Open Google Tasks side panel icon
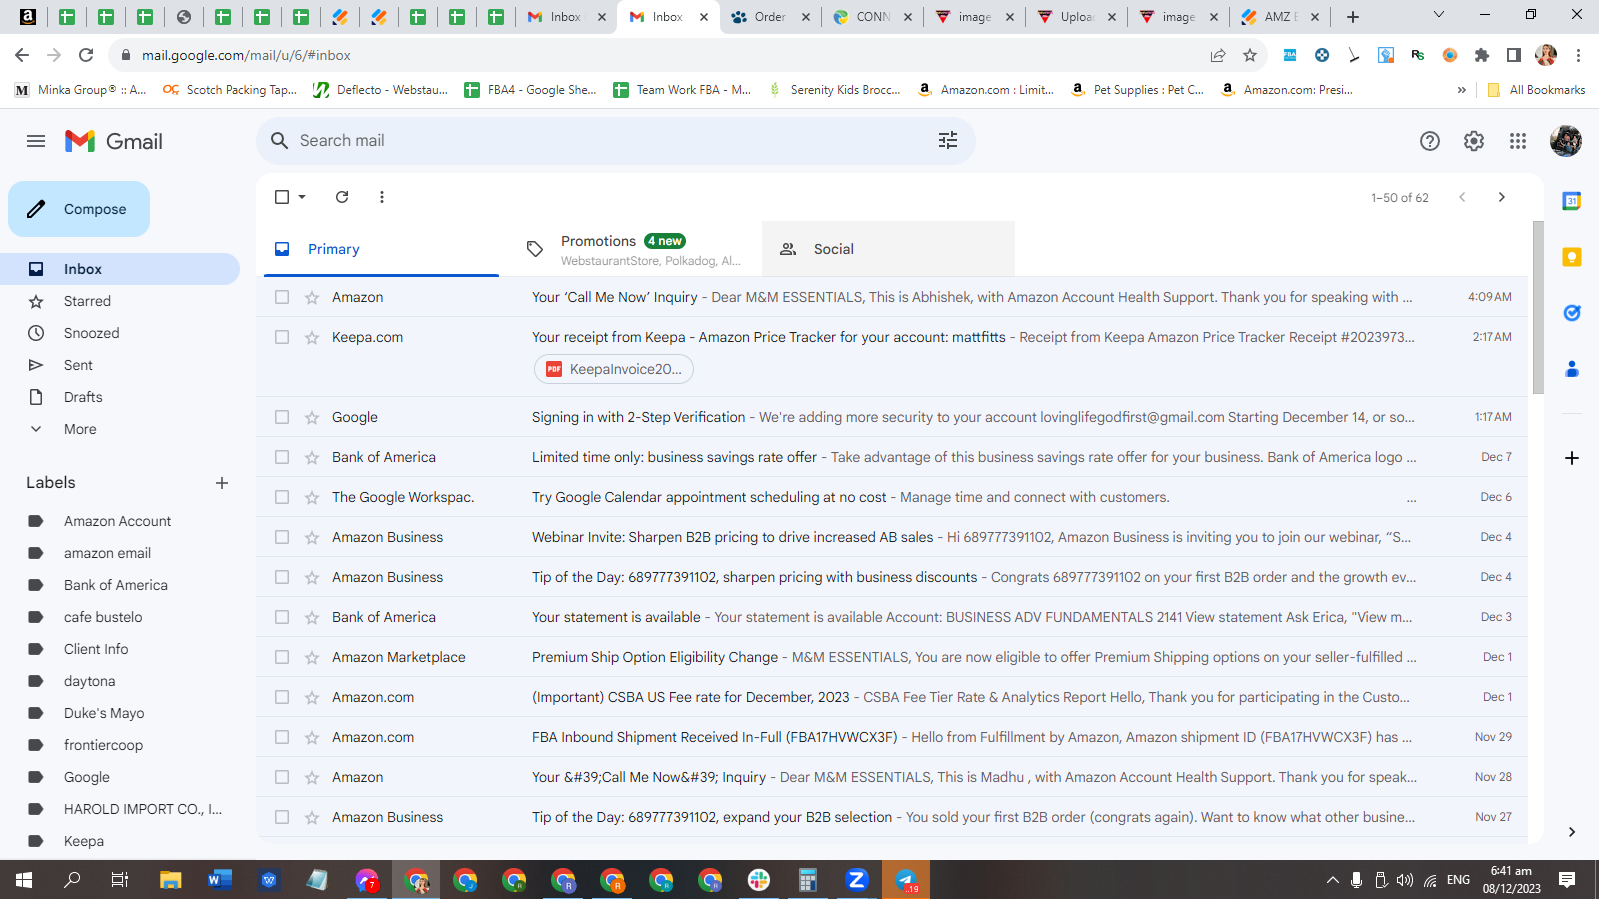The width and height of the screenshot is (1599, 899). 1572,313
